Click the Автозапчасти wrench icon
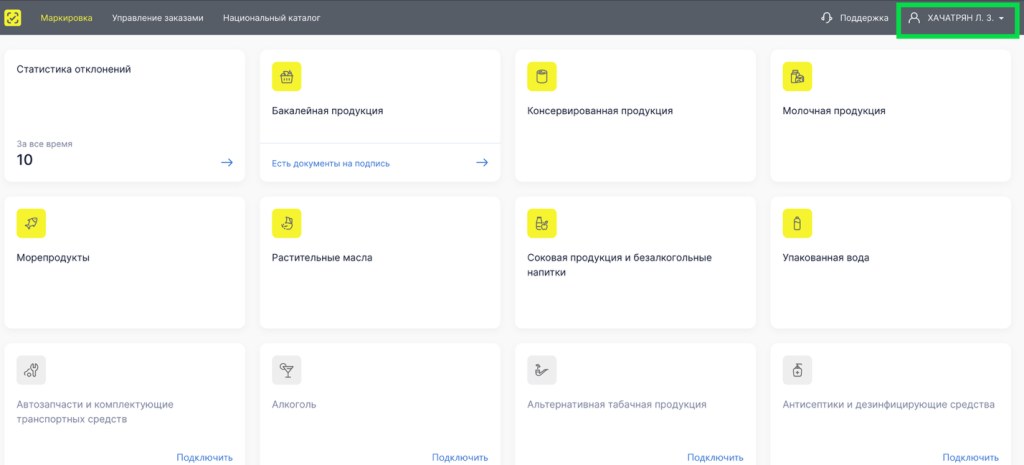 pyautogui.click(x=31, y=370)
